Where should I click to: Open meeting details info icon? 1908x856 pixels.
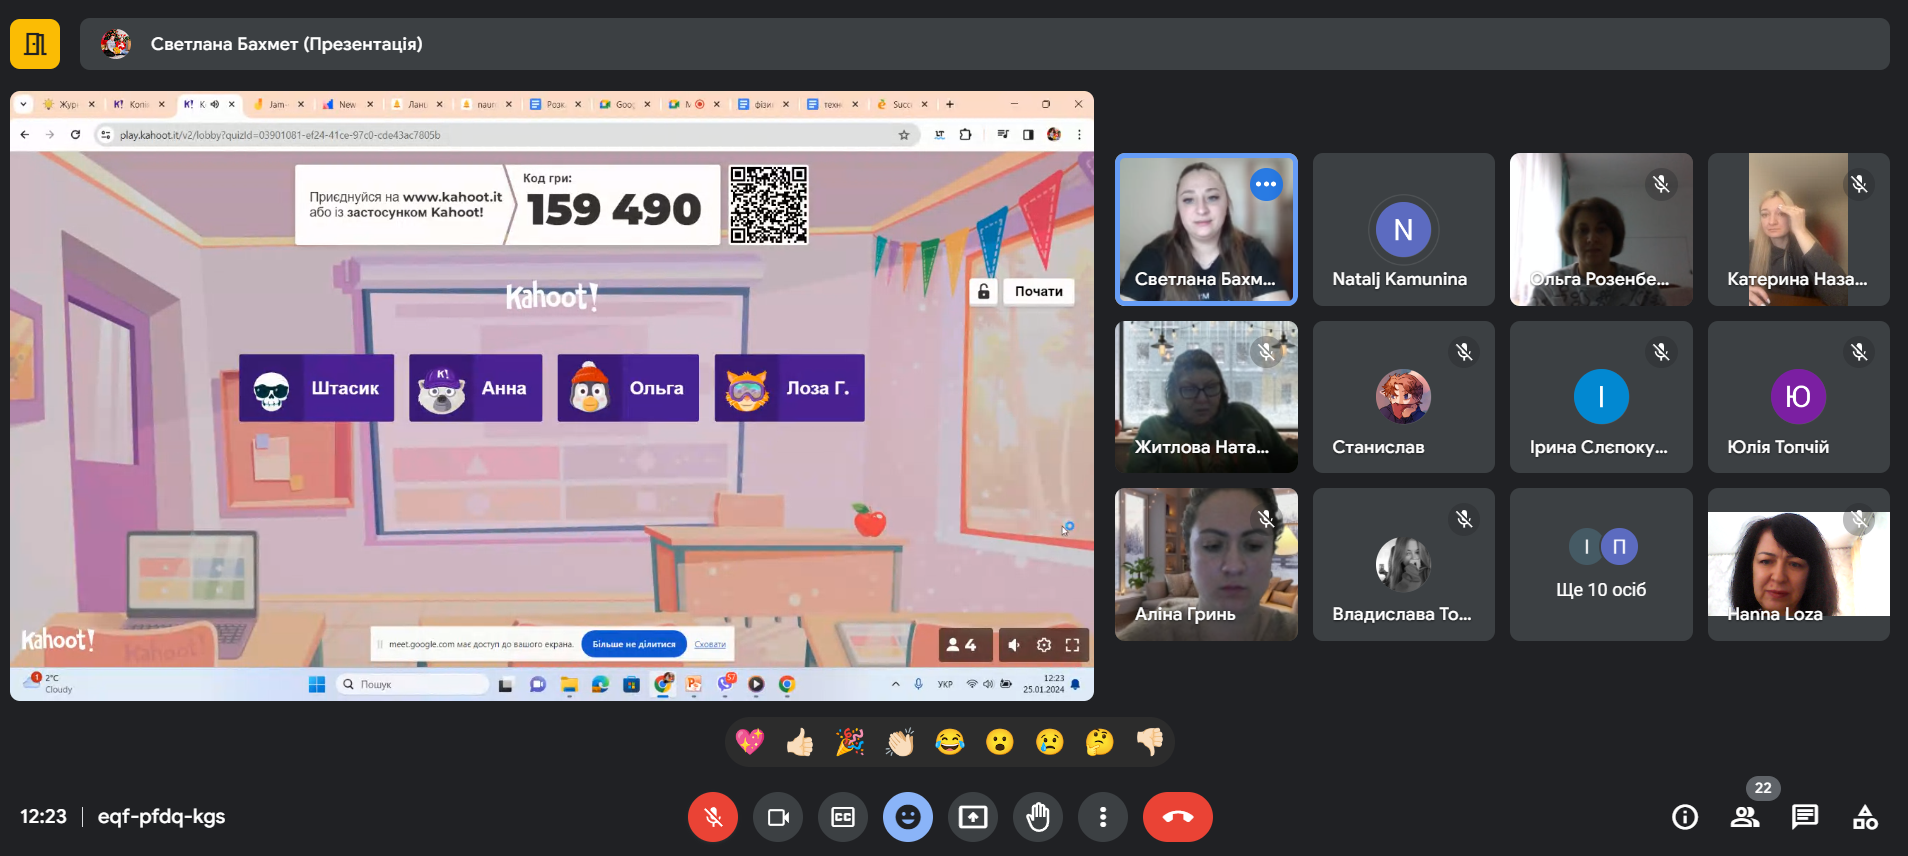(x=1684, y=817)
